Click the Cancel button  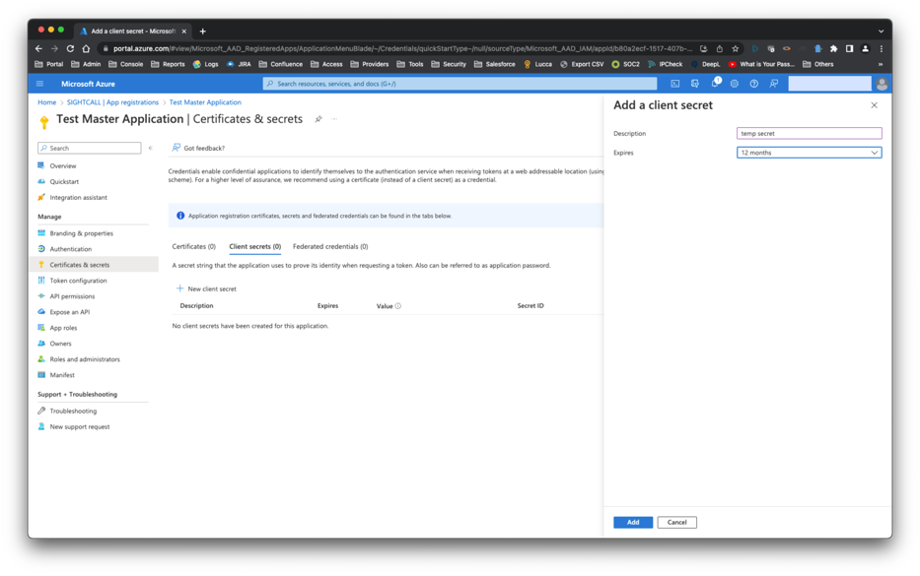pyautogui.click(x=677, y=522)
